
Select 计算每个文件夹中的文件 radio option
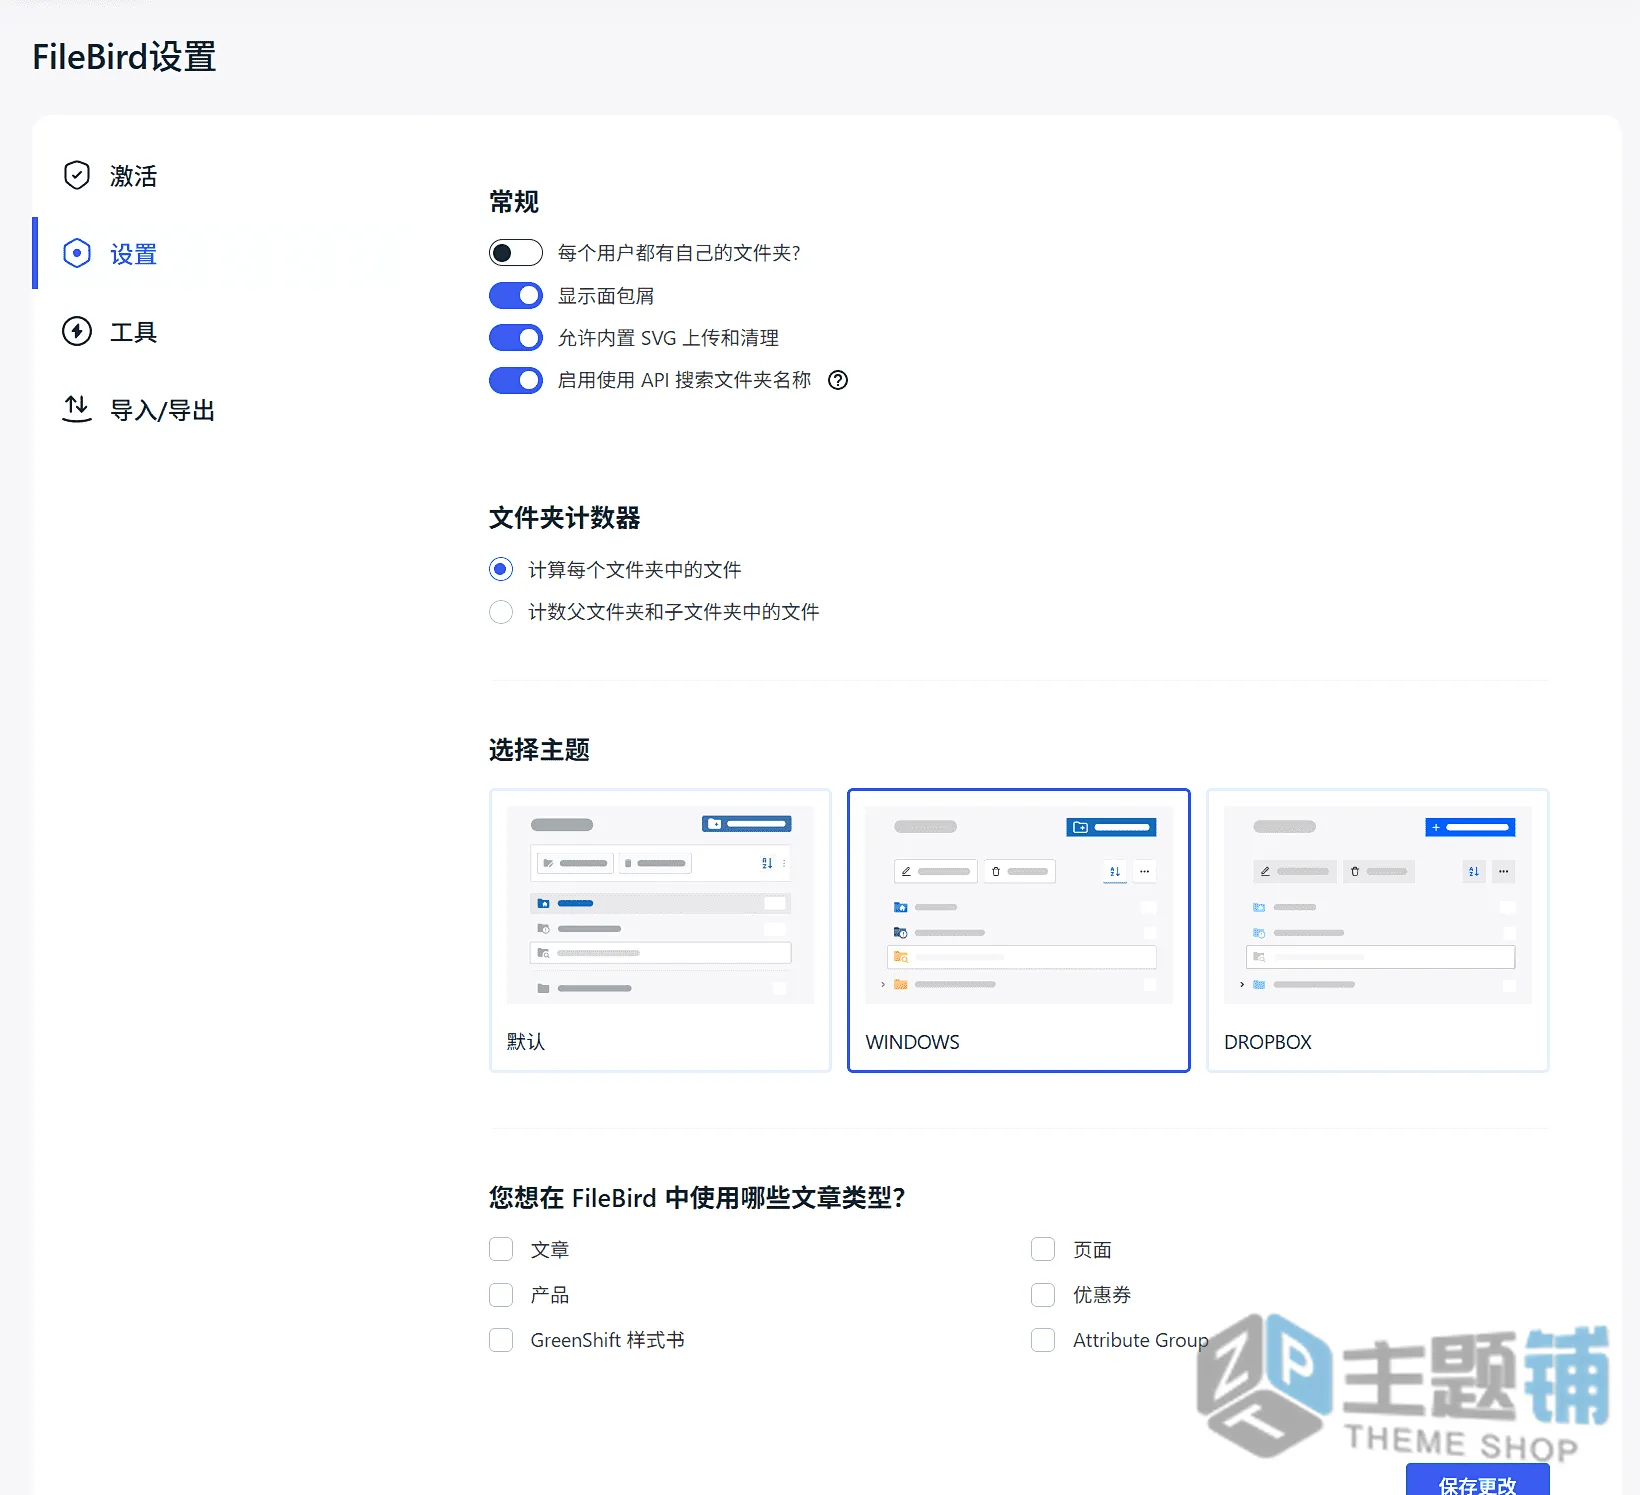point(501,569)
